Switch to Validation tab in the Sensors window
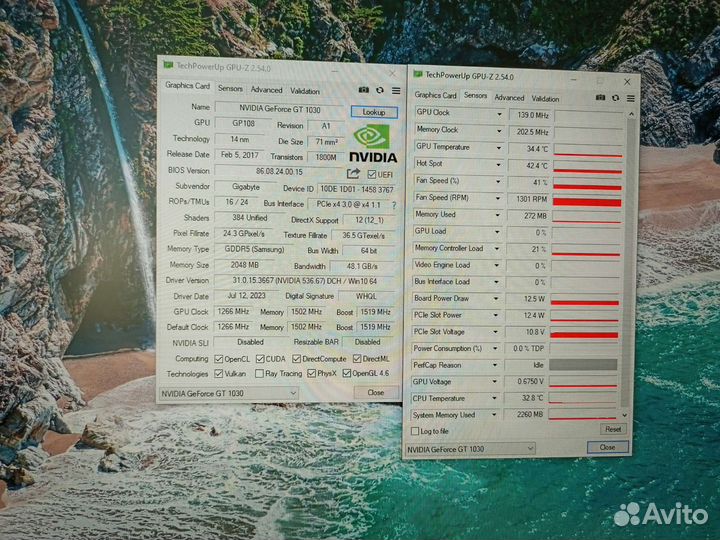 tap(546, 98)
